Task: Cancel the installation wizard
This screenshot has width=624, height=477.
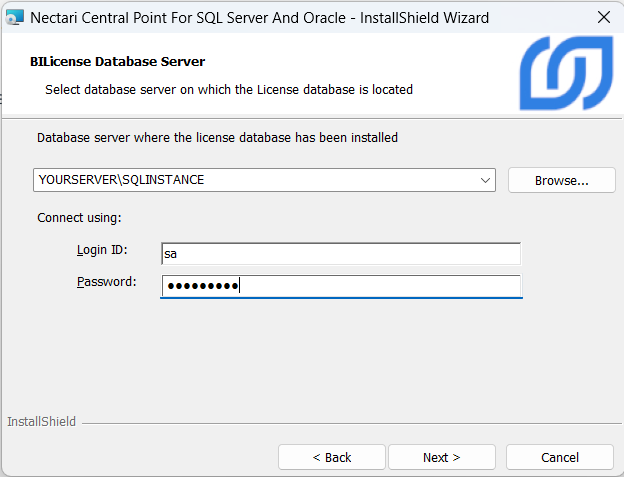Action: pos(559,457)
